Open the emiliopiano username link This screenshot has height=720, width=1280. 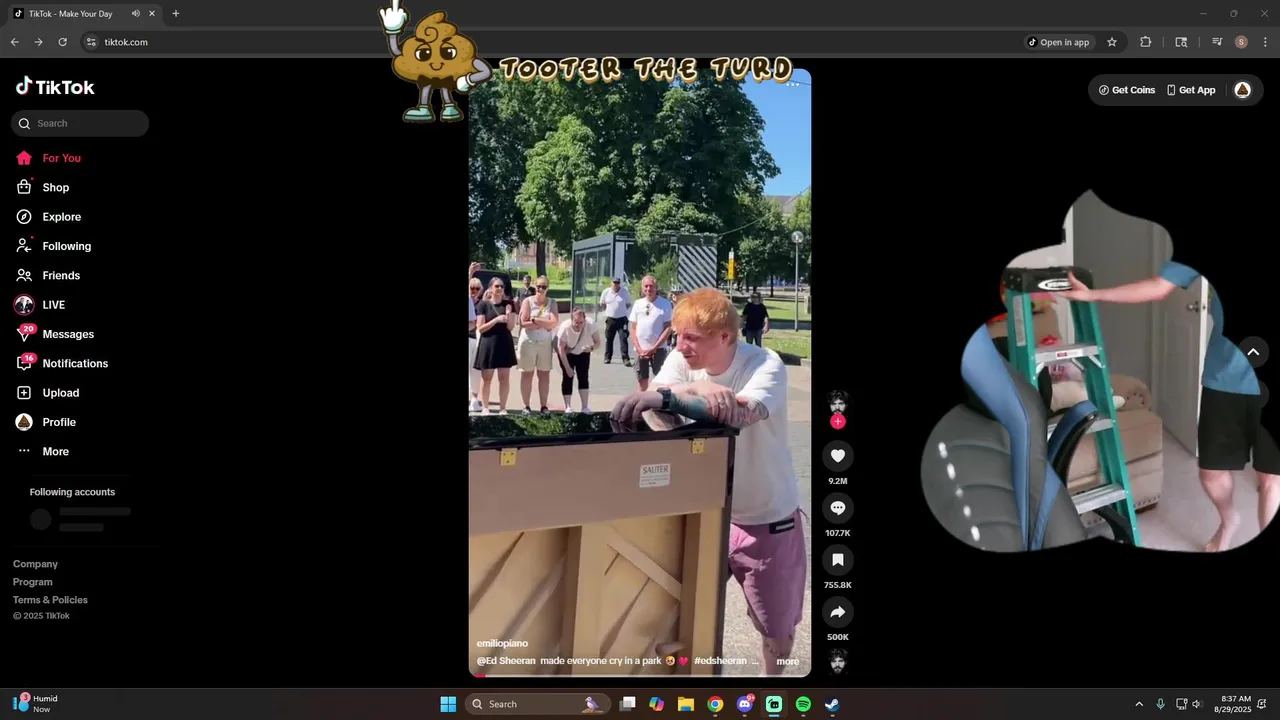click(502, 643)
